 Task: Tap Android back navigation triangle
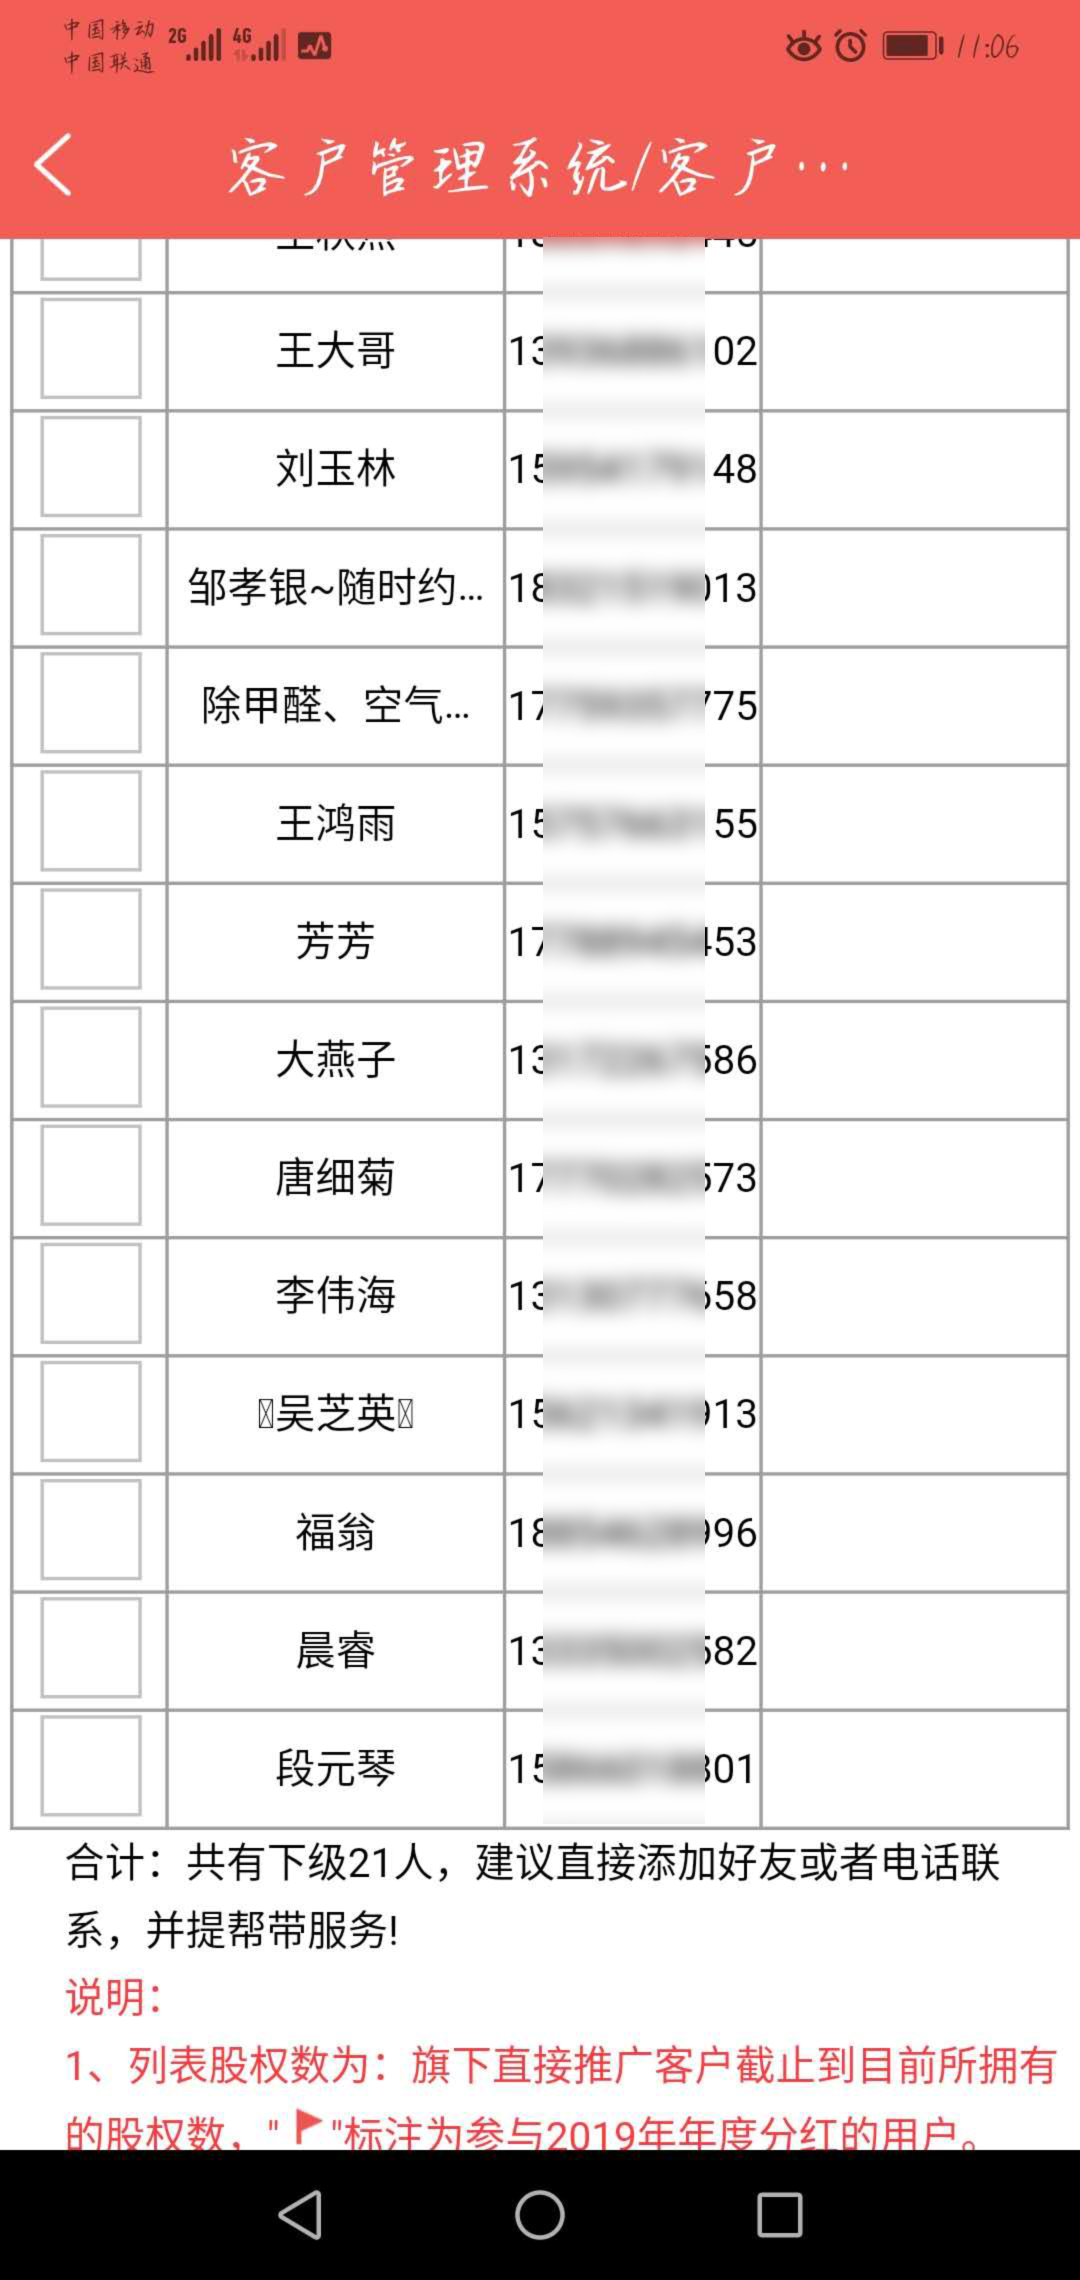pos(299,2214)
